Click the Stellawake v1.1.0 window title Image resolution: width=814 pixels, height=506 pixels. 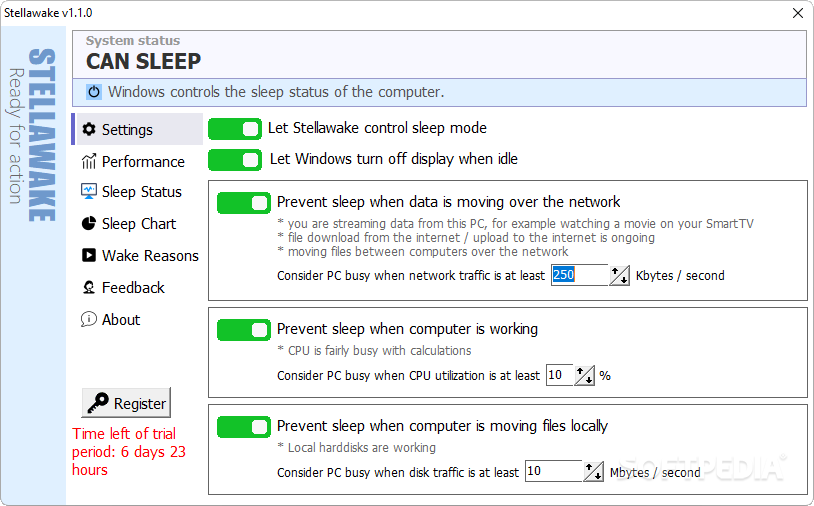[x=48, y=13]
